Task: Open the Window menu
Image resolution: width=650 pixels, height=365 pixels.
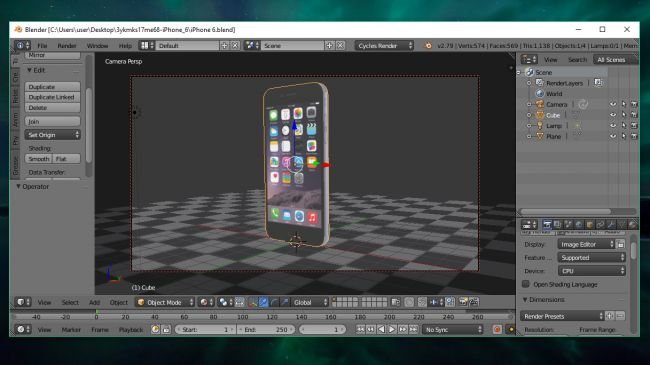Action: pyautogui.click(x=97, y=46)
